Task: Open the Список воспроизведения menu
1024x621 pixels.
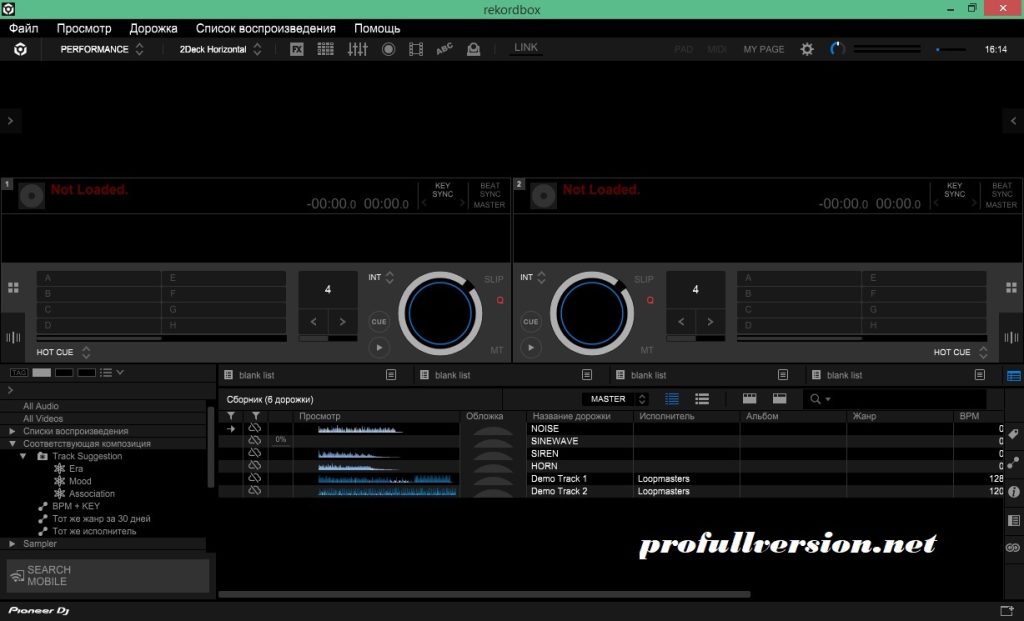Action: 264,28
